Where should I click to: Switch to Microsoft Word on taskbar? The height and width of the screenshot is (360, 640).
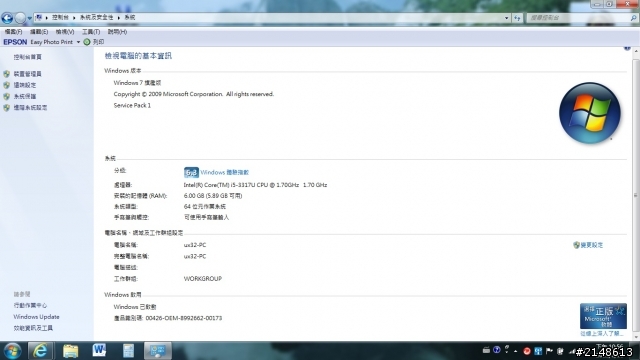pyautogui.click(x=99, y=351)
